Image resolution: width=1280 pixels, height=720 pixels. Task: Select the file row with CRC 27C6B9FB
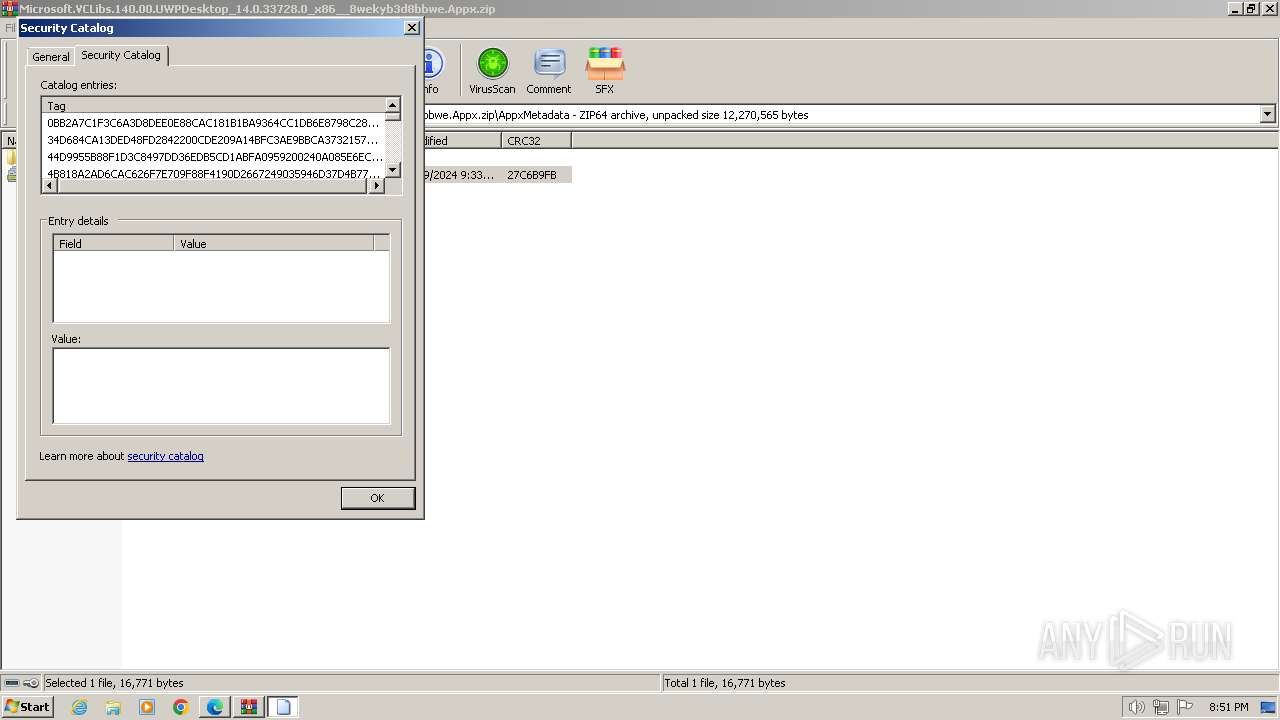(x=497, y=175)
